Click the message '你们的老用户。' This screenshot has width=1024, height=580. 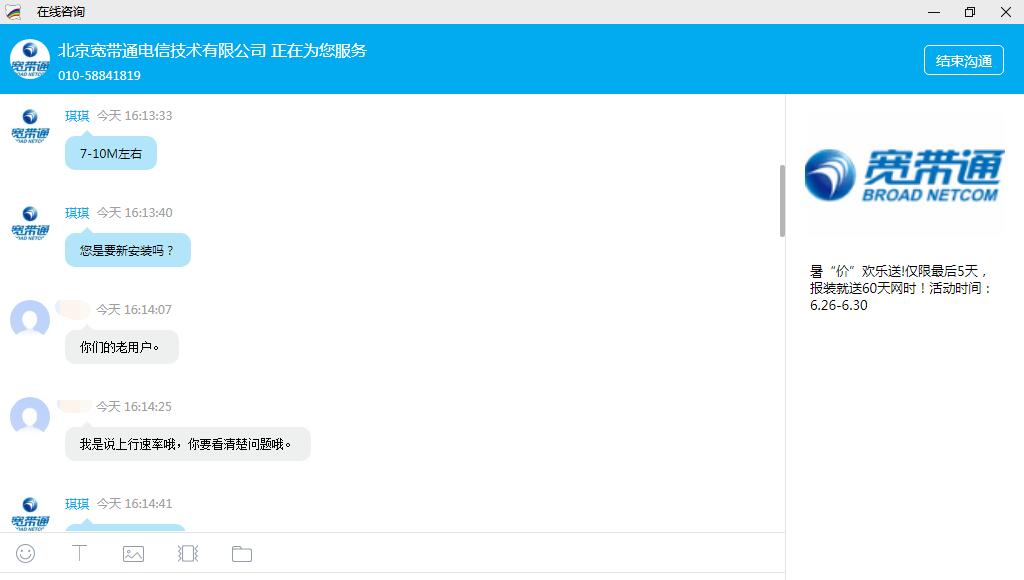tap(121, 348)
